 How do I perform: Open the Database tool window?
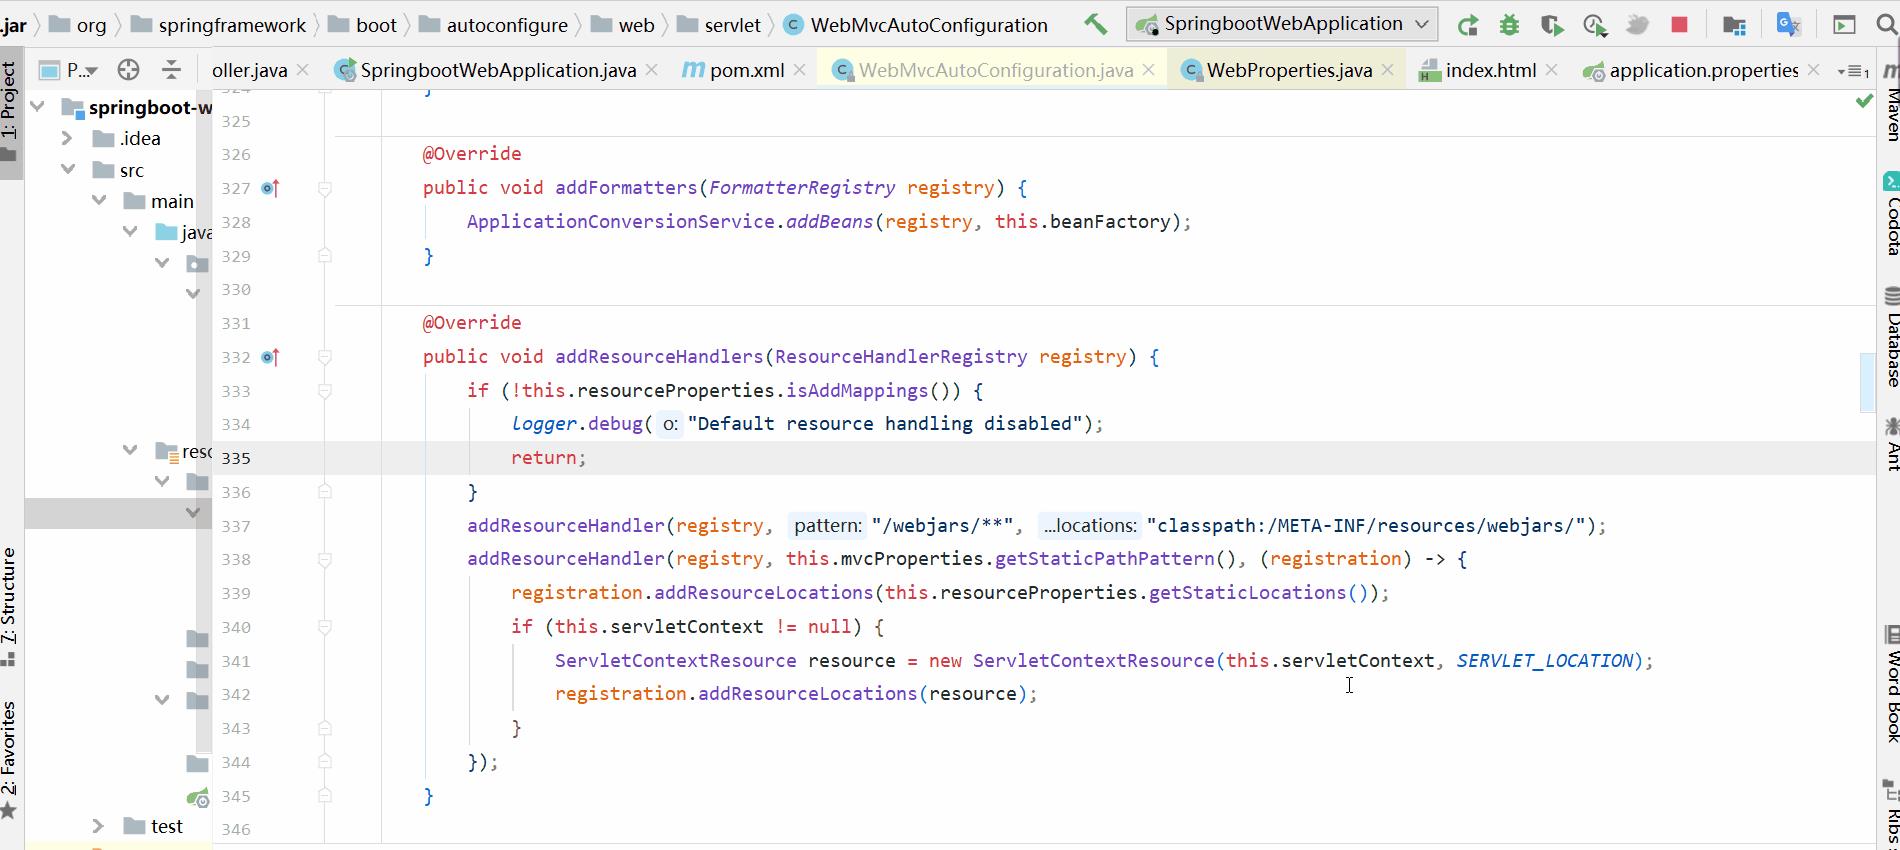(1890, 338)
